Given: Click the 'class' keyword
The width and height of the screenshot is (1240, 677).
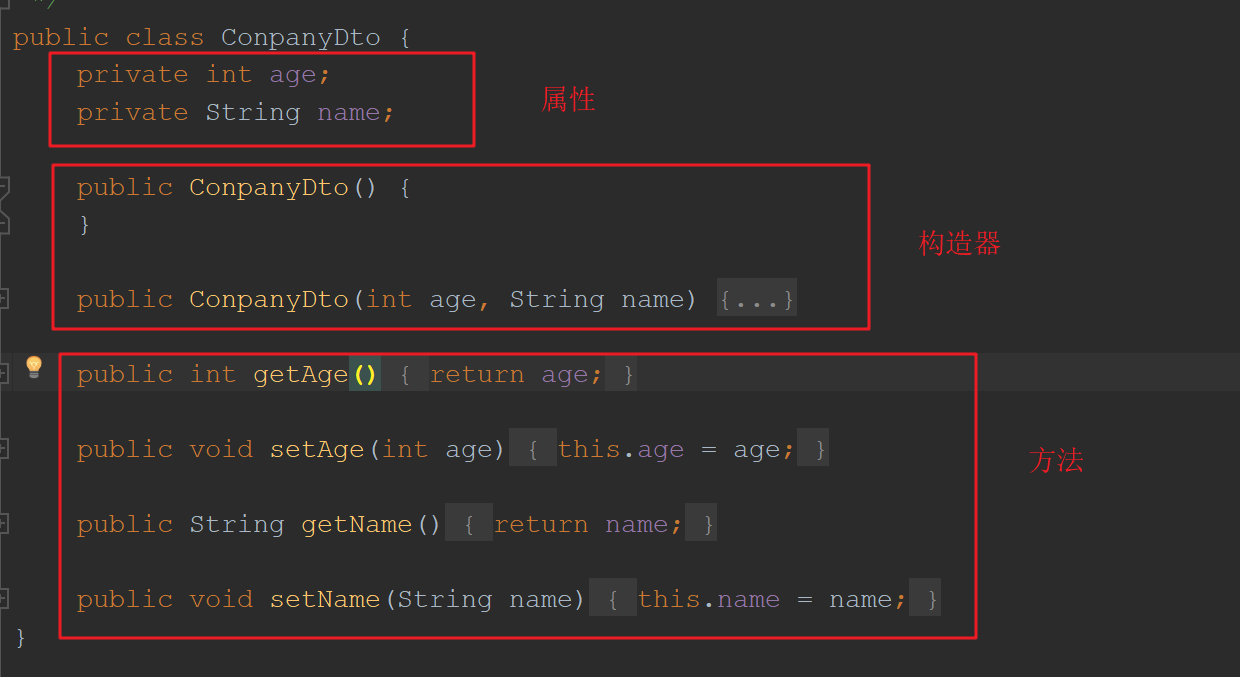Looking at the screenshot, I should point(165,38).
